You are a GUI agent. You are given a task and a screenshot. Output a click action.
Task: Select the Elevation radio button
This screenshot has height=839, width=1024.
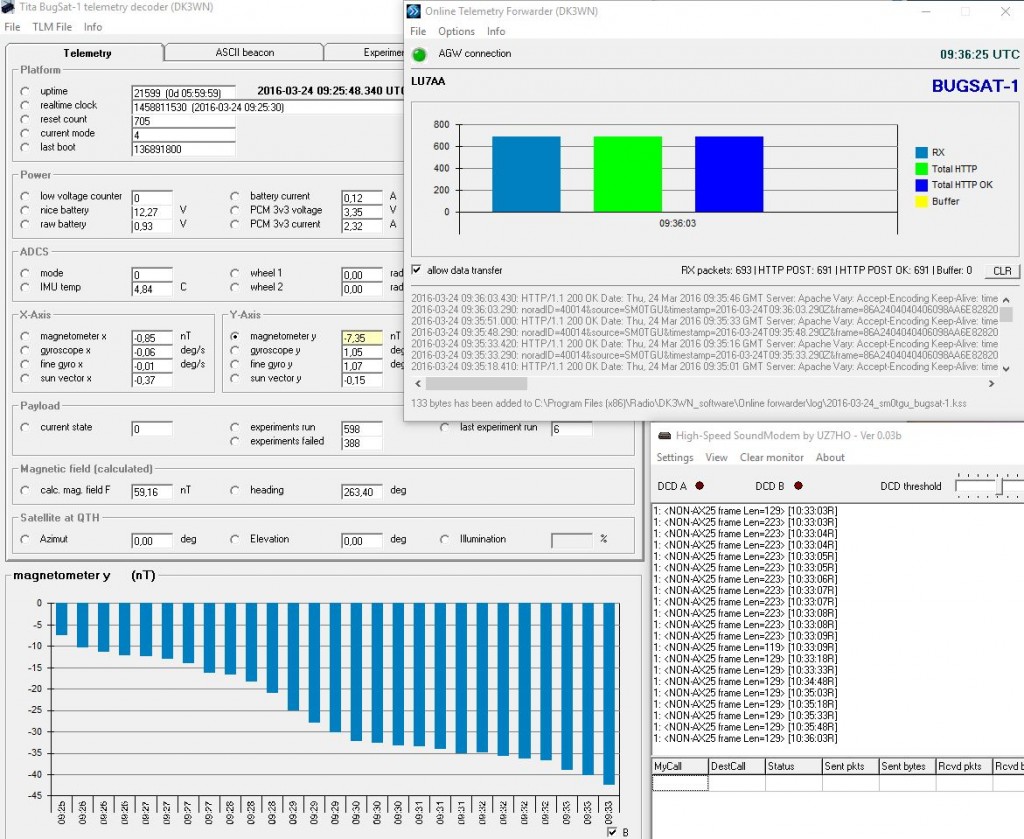[x=234, y=539]
